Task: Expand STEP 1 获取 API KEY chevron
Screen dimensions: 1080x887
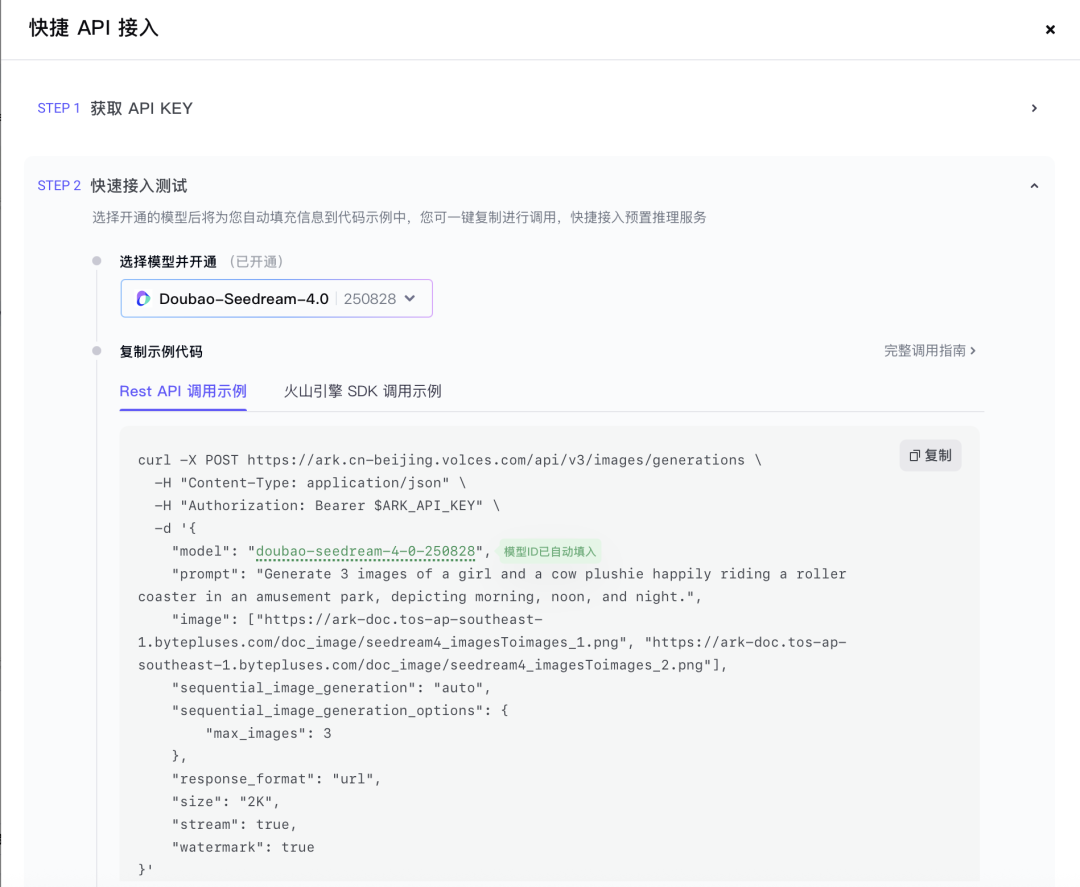Action: (1034, 108)
